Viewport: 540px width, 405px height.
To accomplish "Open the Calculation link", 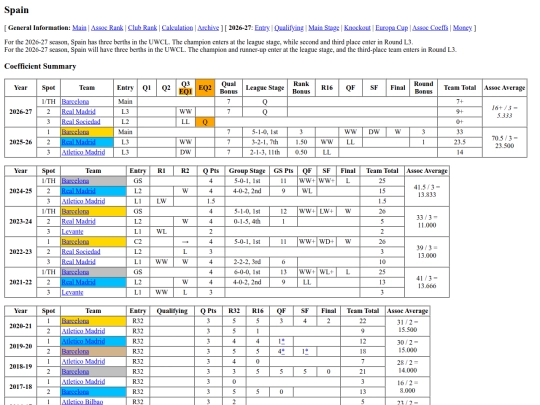I will tap(177, 28).
